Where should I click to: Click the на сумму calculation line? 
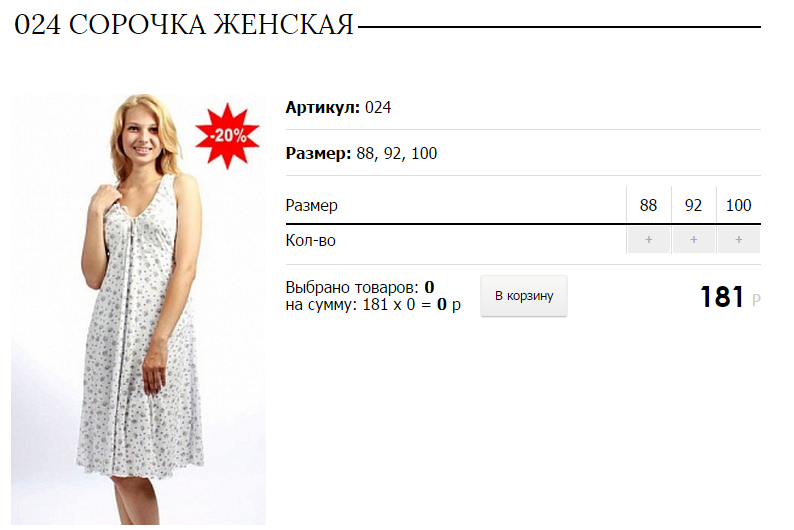[373, 304]
